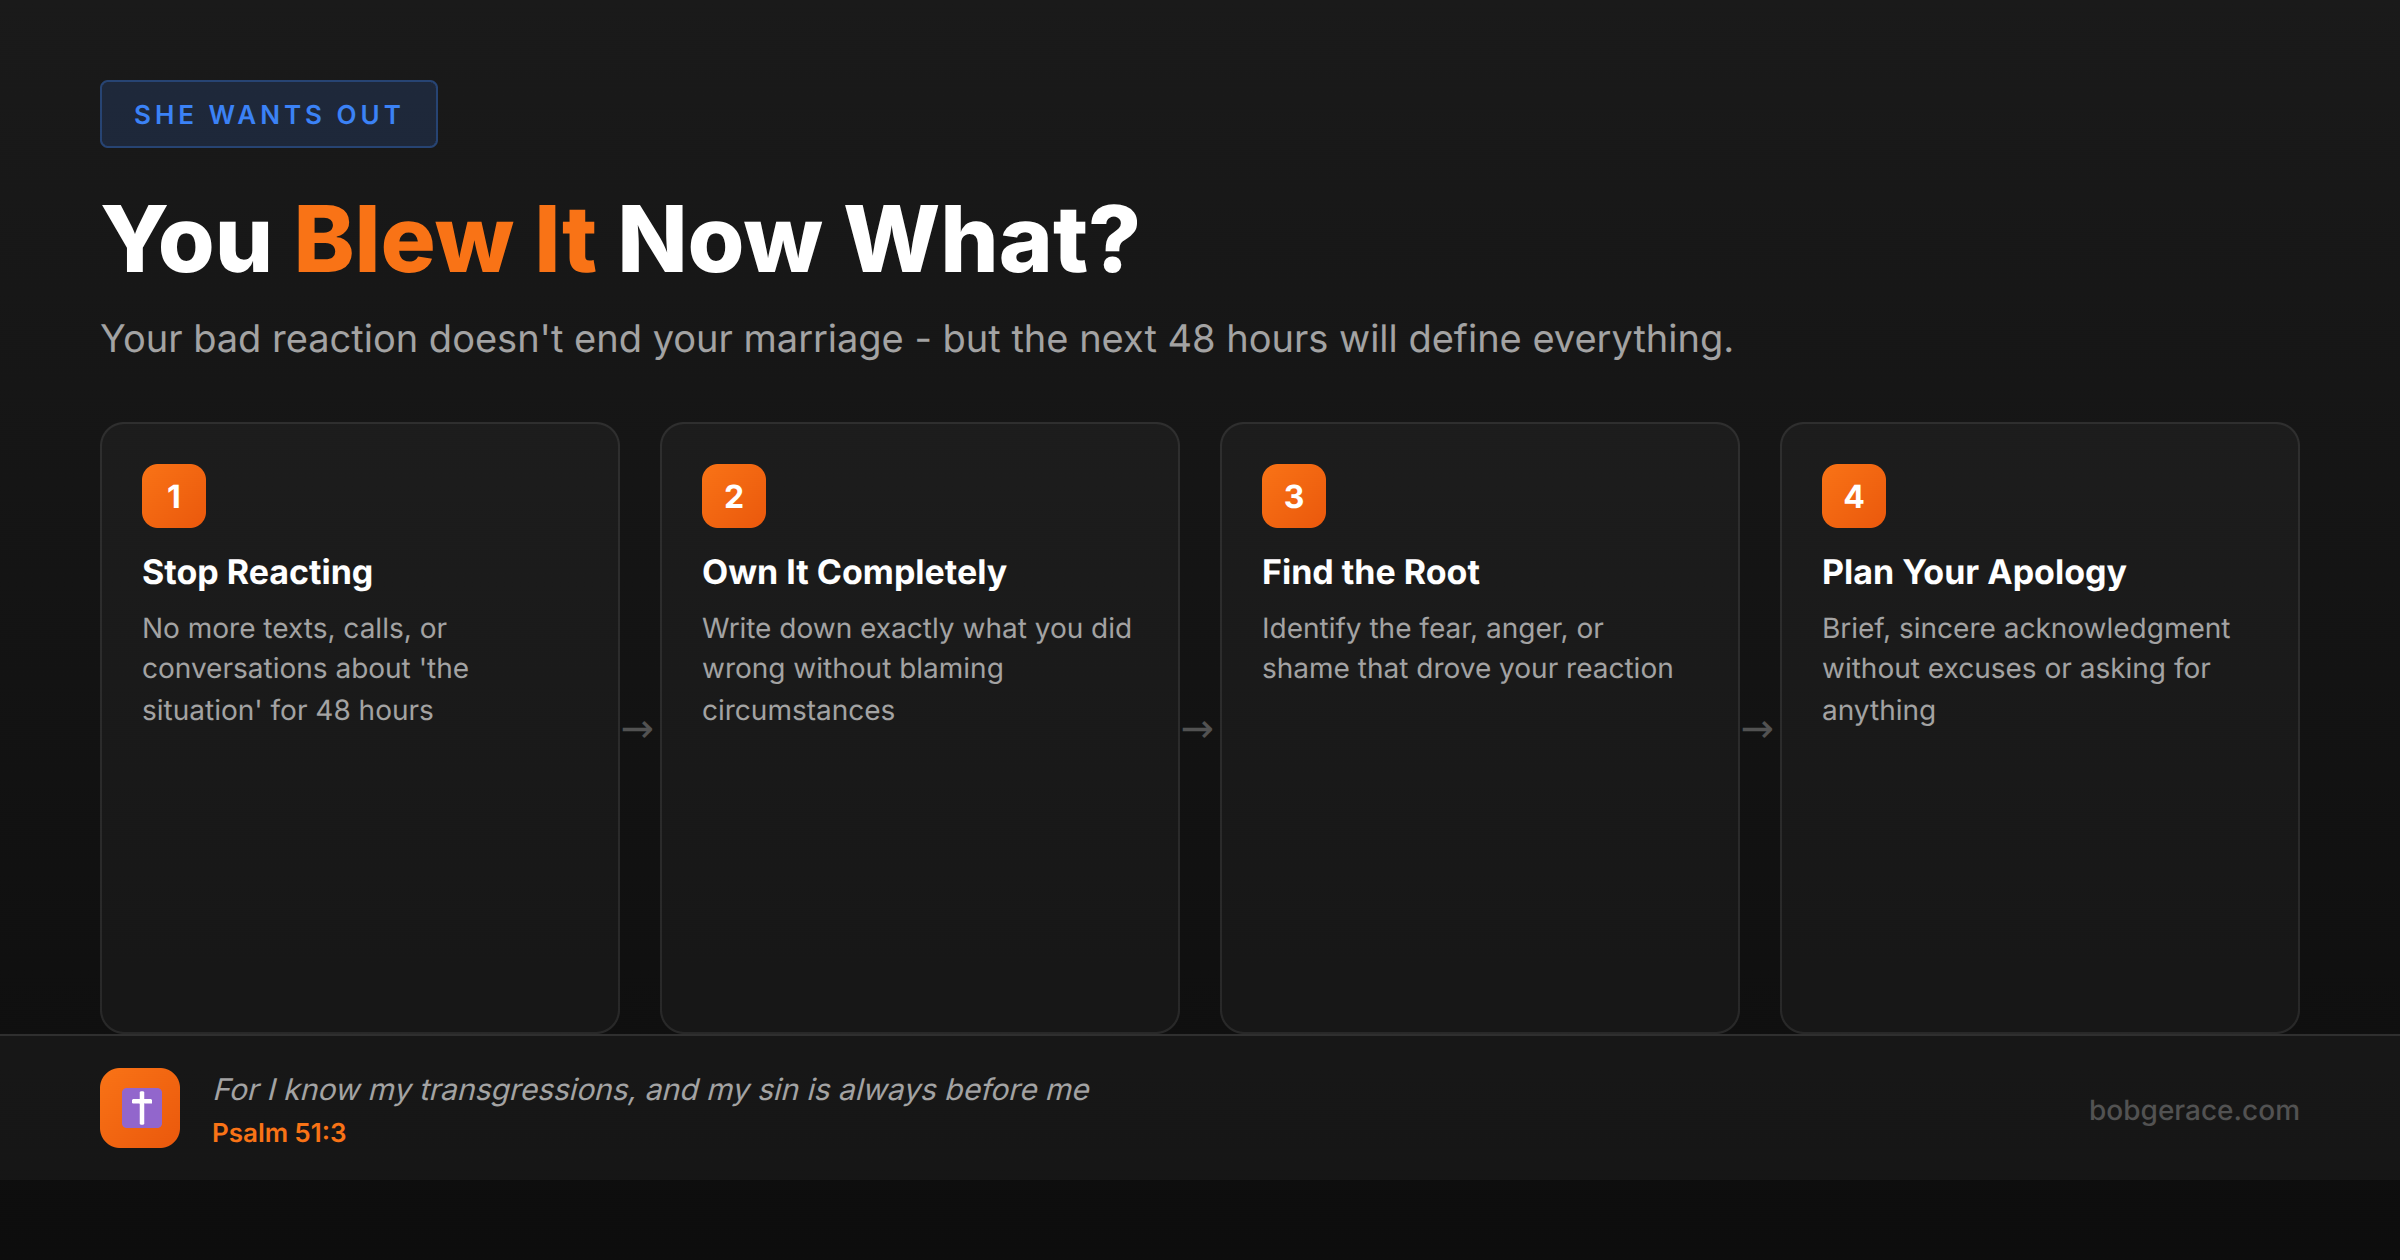The width and height of the screenshot is (2400, 1260).
Task: Click the transgressions scripture quote text
Action: pyautogui.click(x=651, y=1089)
